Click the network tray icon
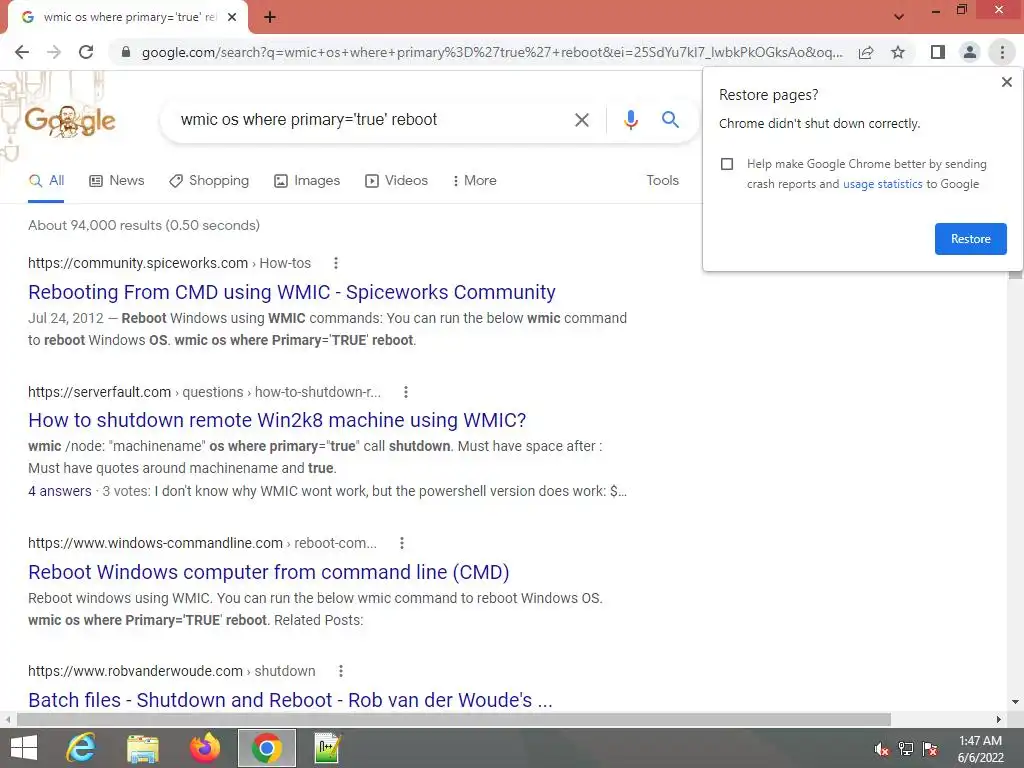The image size is (1024, 768). [x=906, y=749]
